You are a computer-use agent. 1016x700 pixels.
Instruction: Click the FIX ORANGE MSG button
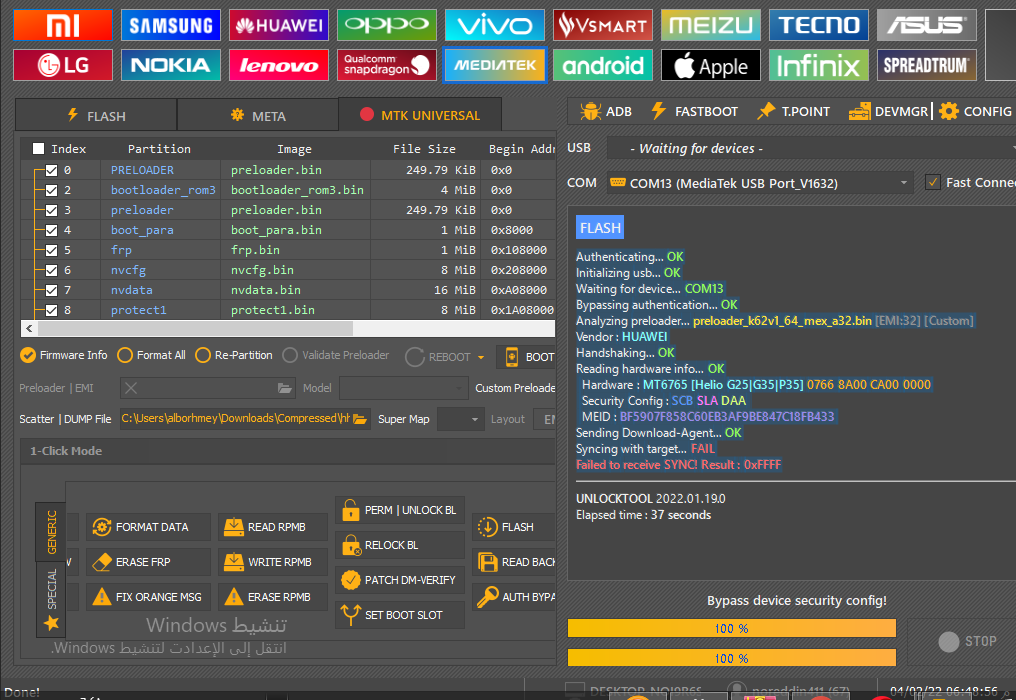(148, 597)
